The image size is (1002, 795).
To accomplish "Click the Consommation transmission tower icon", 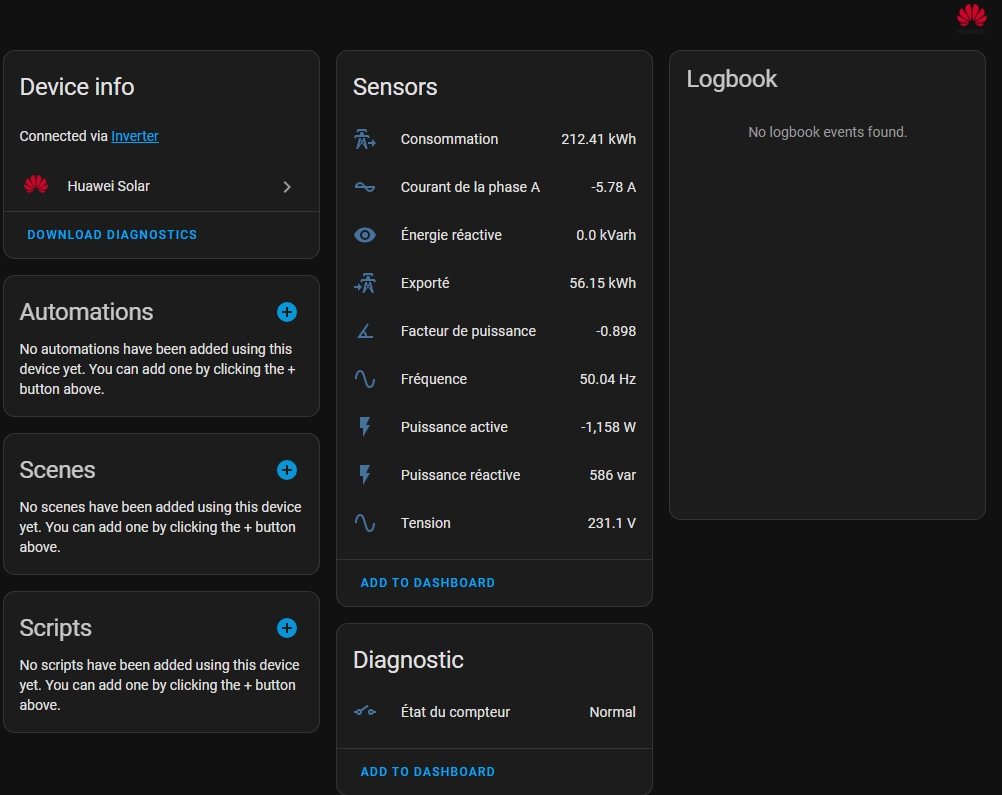I will (365, 139).
